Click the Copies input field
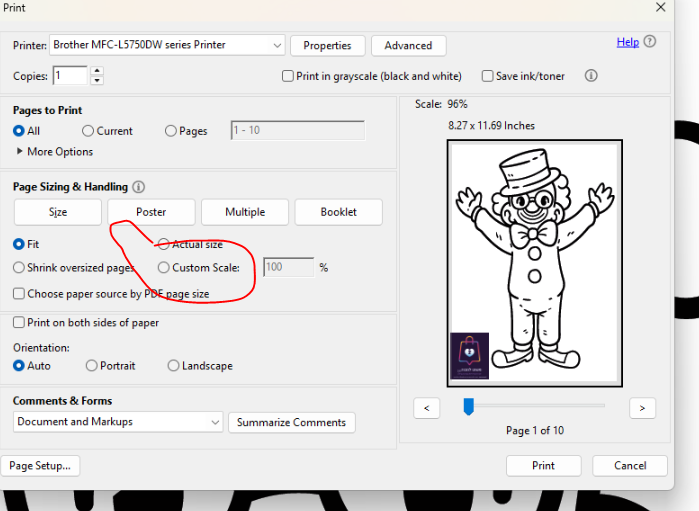The image size is (699, 511). tap(70, 75)
